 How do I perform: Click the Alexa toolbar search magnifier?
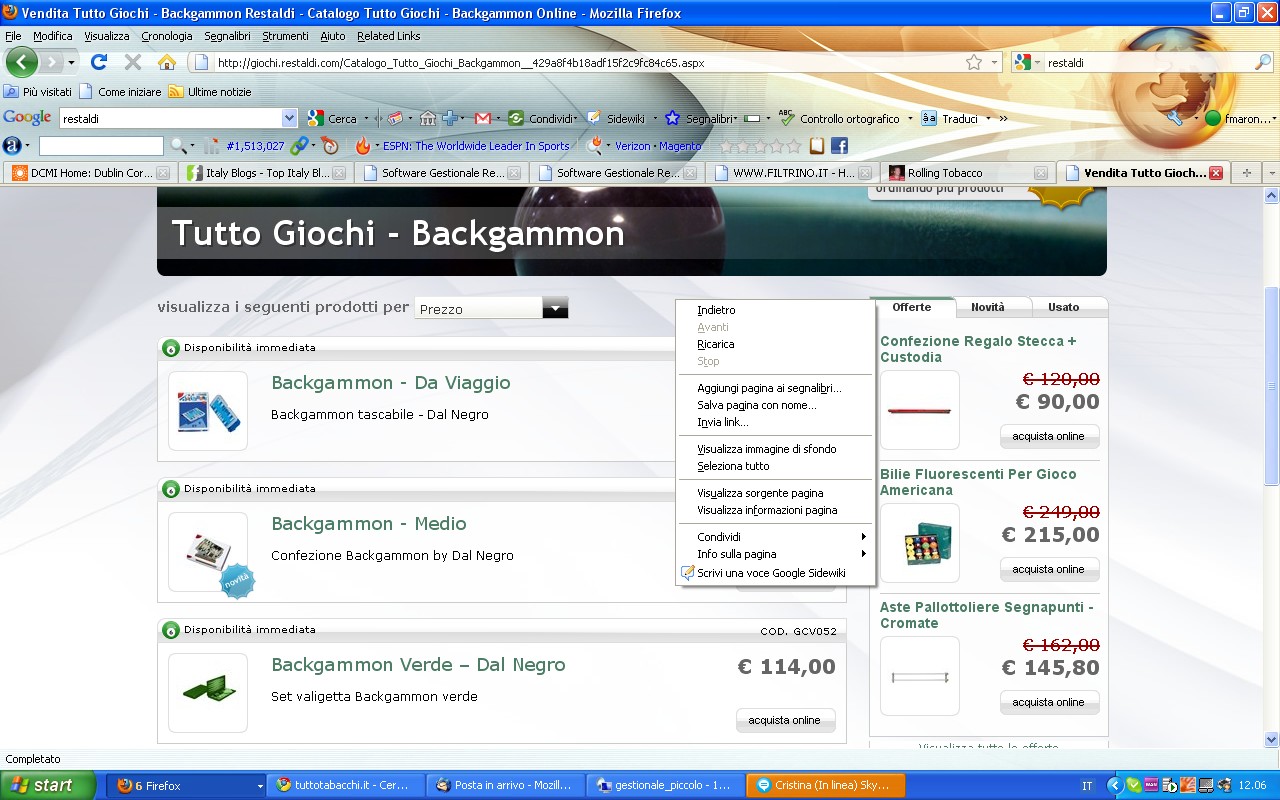pyautogui.click(x=178, y=146)
